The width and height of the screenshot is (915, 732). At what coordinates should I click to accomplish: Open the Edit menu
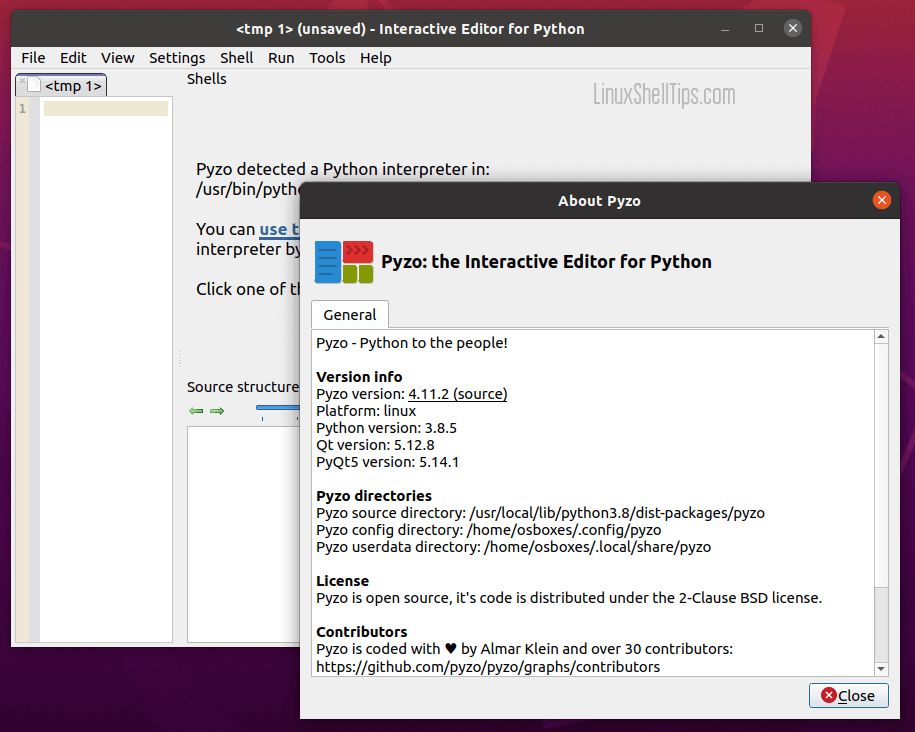[x=73, y=58]
